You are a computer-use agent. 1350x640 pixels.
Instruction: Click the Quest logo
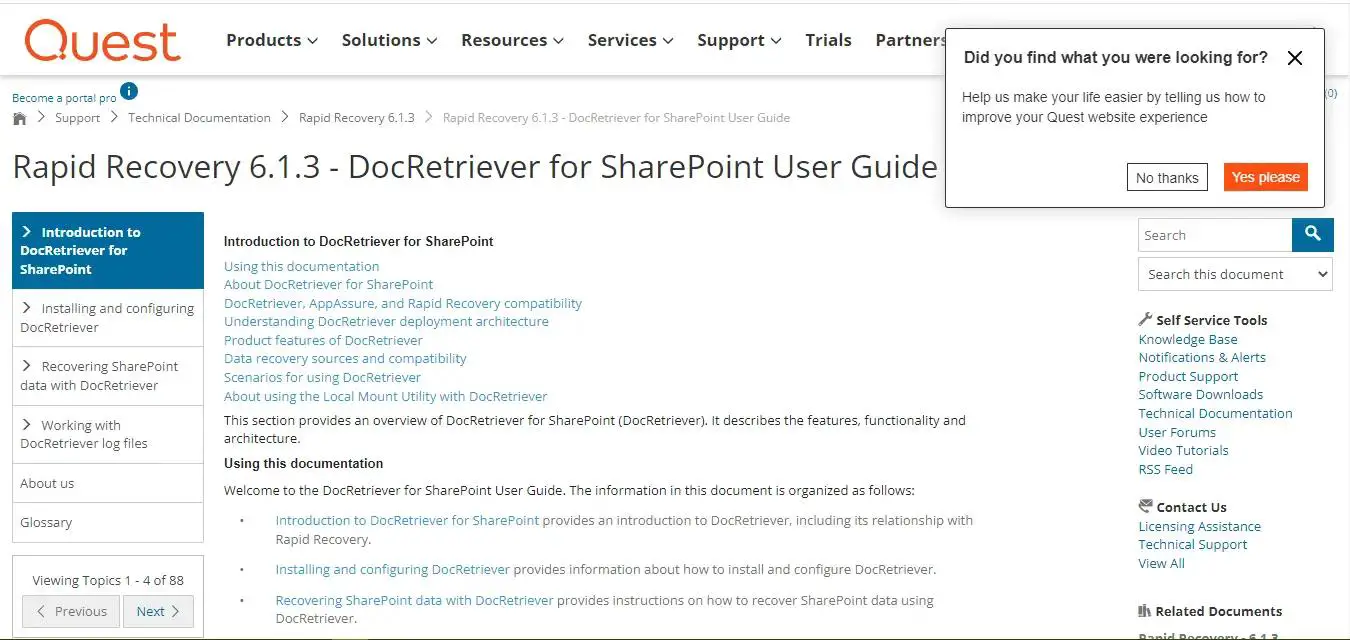click(102, 41)
